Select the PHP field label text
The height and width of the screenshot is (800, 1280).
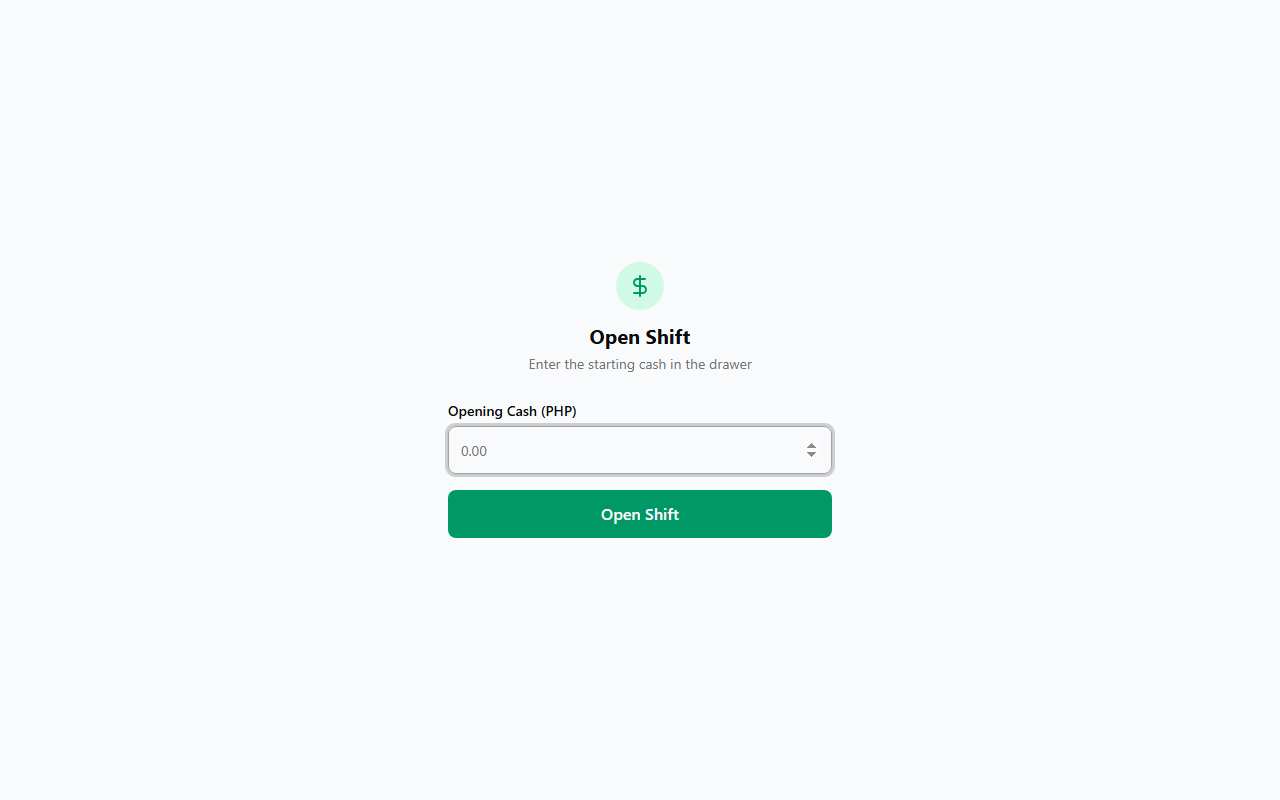point(512,411)
